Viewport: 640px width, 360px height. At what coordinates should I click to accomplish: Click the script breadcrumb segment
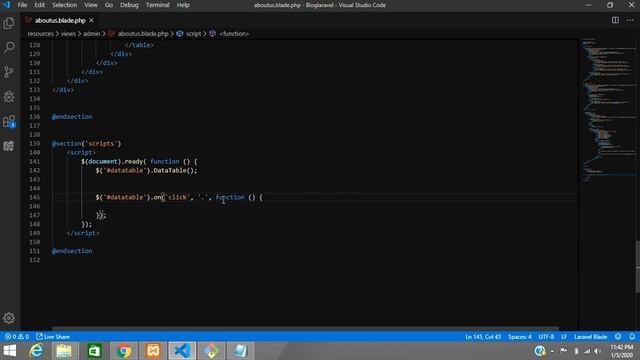click(193, 34)
